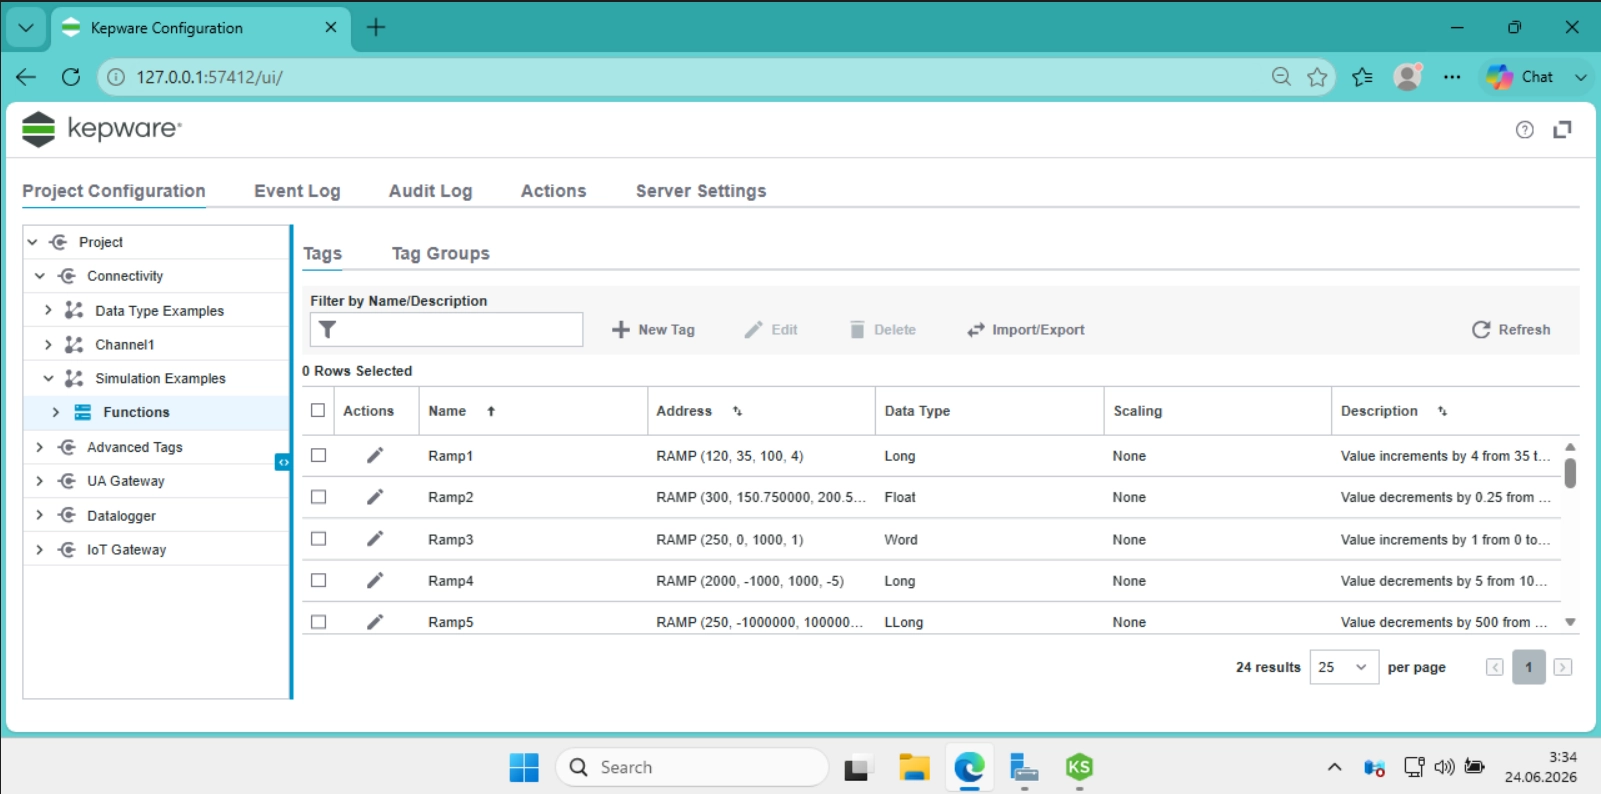Click the browser back arrow
Viewport: 1601px width, 794px height.
tap(26, 77)
